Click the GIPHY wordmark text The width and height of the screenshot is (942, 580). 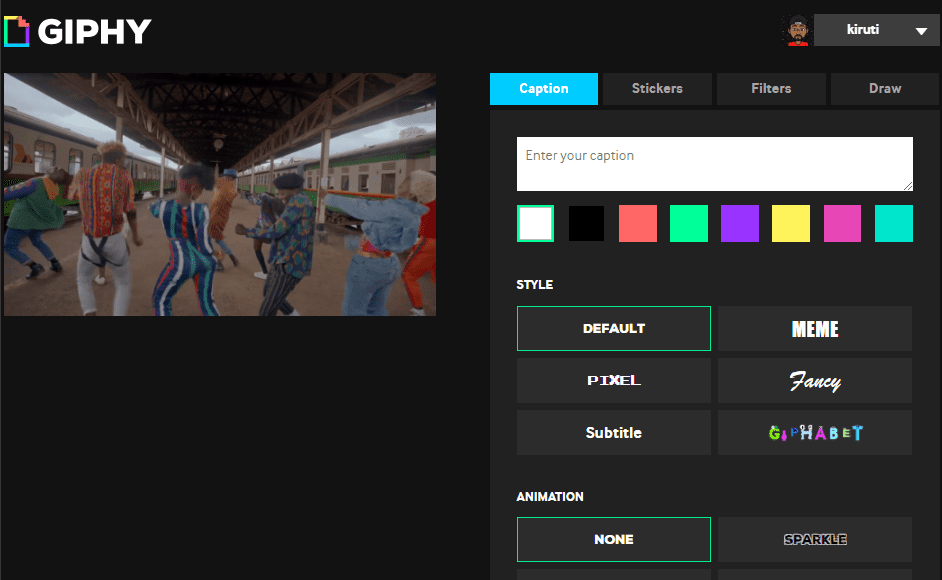pos(94,32)
